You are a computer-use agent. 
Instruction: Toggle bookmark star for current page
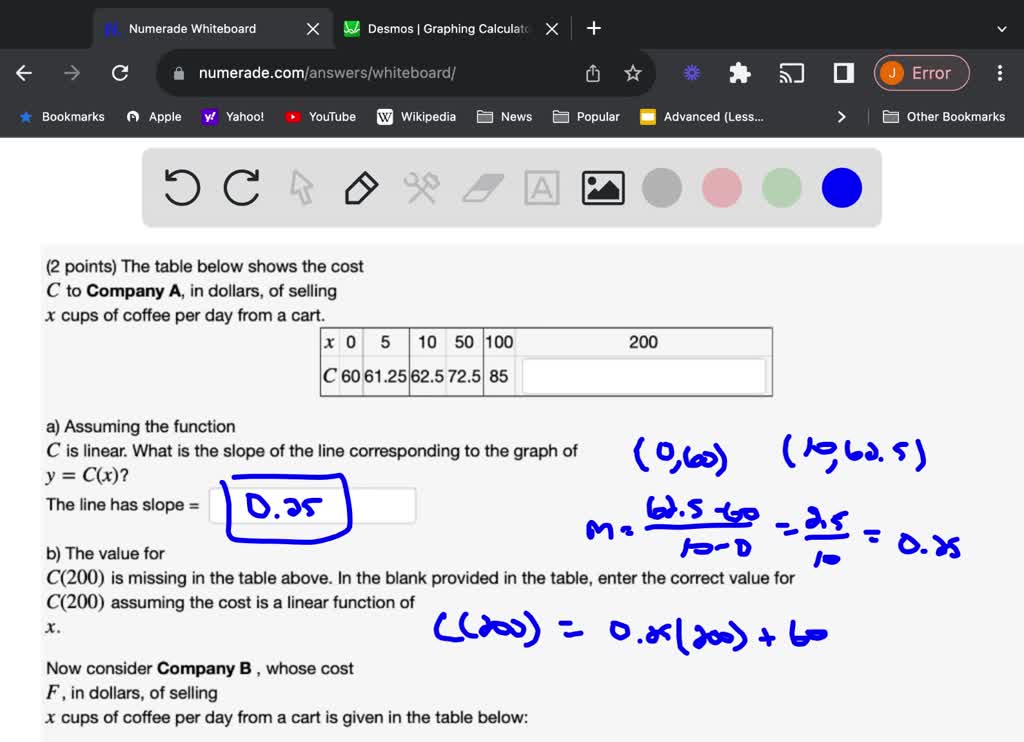(634, 72)
